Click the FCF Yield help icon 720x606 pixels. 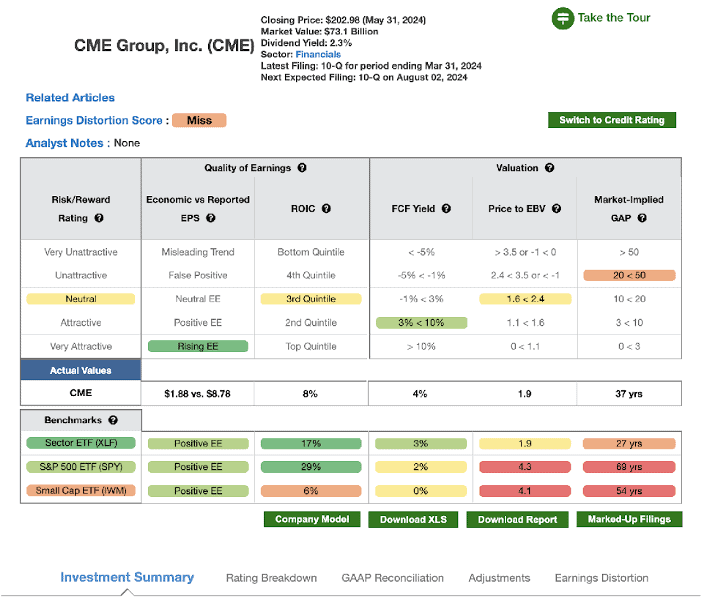[446, 209]
